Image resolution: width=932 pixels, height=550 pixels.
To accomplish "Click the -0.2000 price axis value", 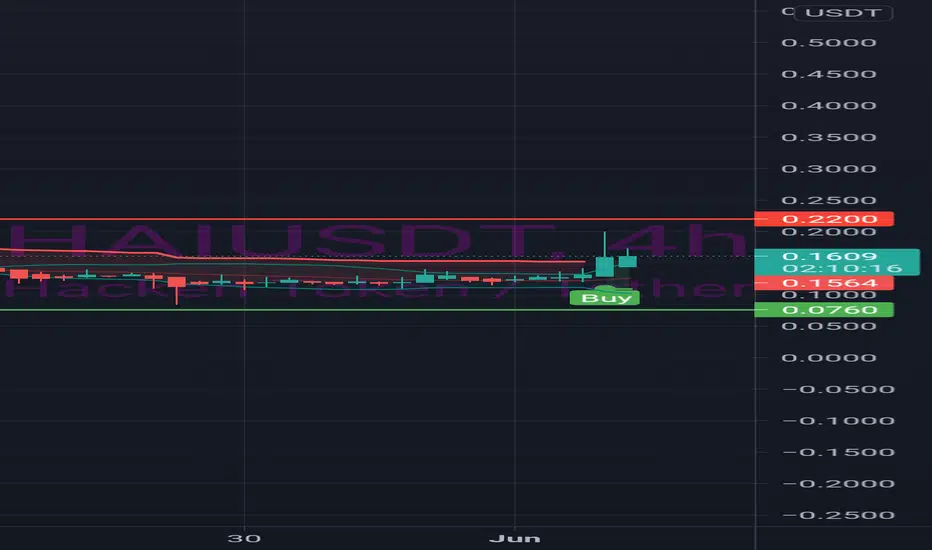I will (838, 484).
